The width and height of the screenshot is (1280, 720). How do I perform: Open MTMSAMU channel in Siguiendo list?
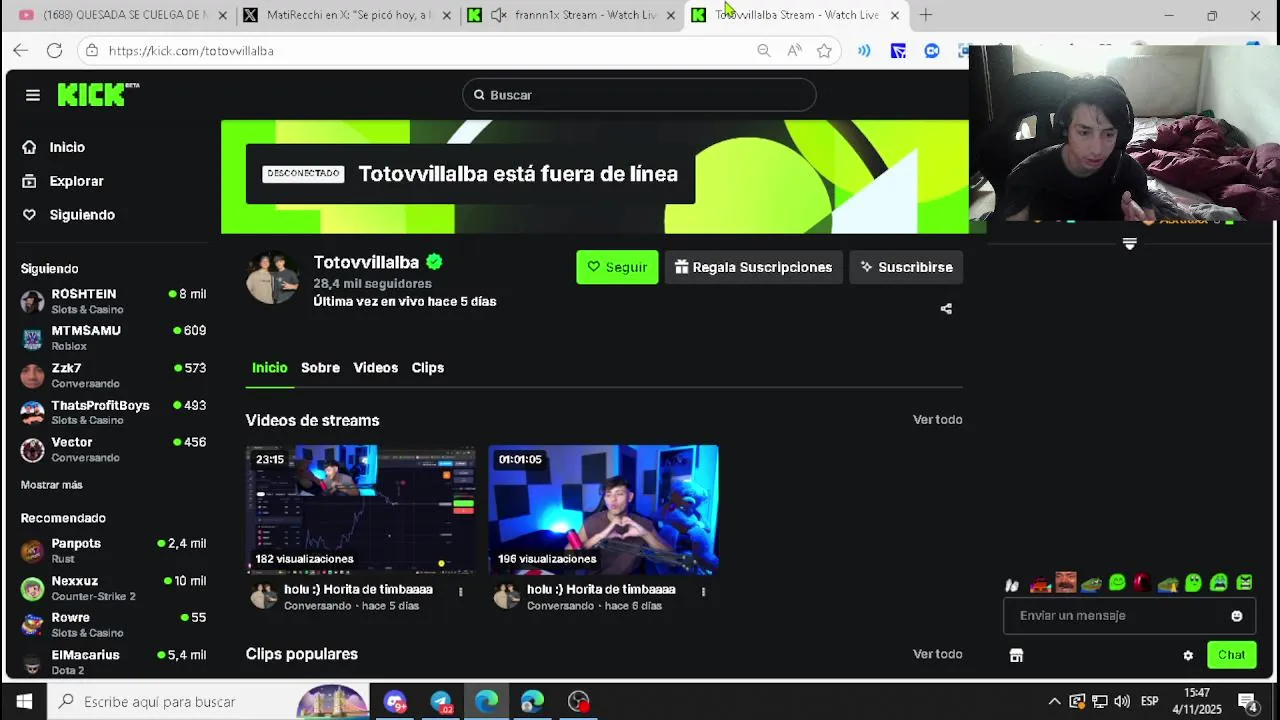[x=113, y=338]
